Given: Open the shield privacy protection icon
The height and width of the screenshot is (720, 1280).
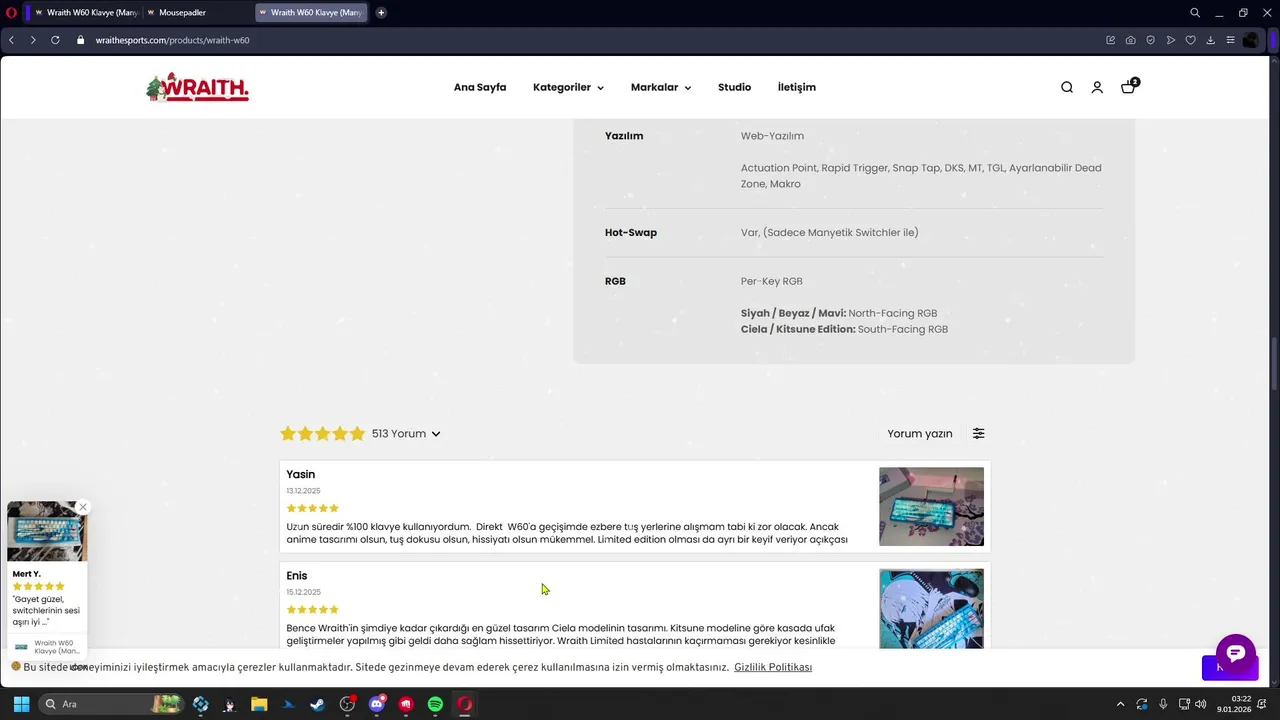Looking at the screenshot, I should (1150, 40).
